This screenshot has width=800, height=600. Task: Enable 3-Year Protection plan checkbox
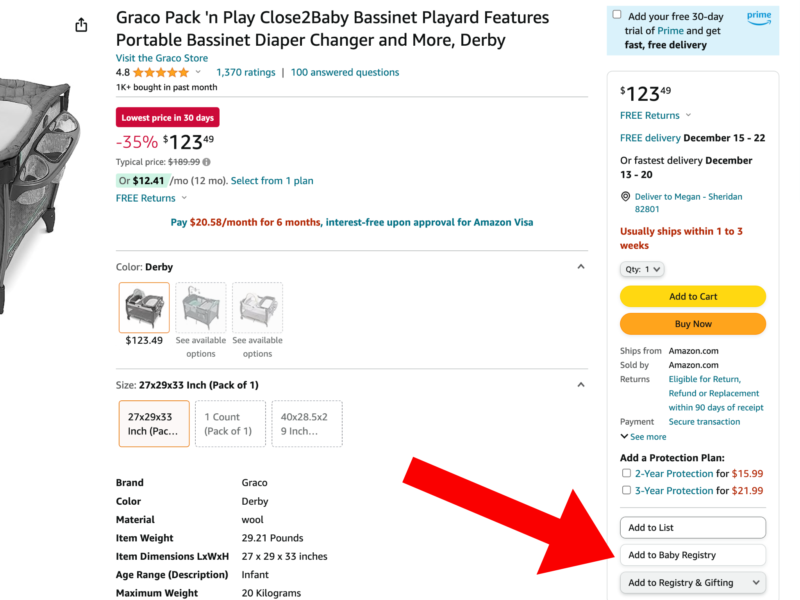[626, 491]
